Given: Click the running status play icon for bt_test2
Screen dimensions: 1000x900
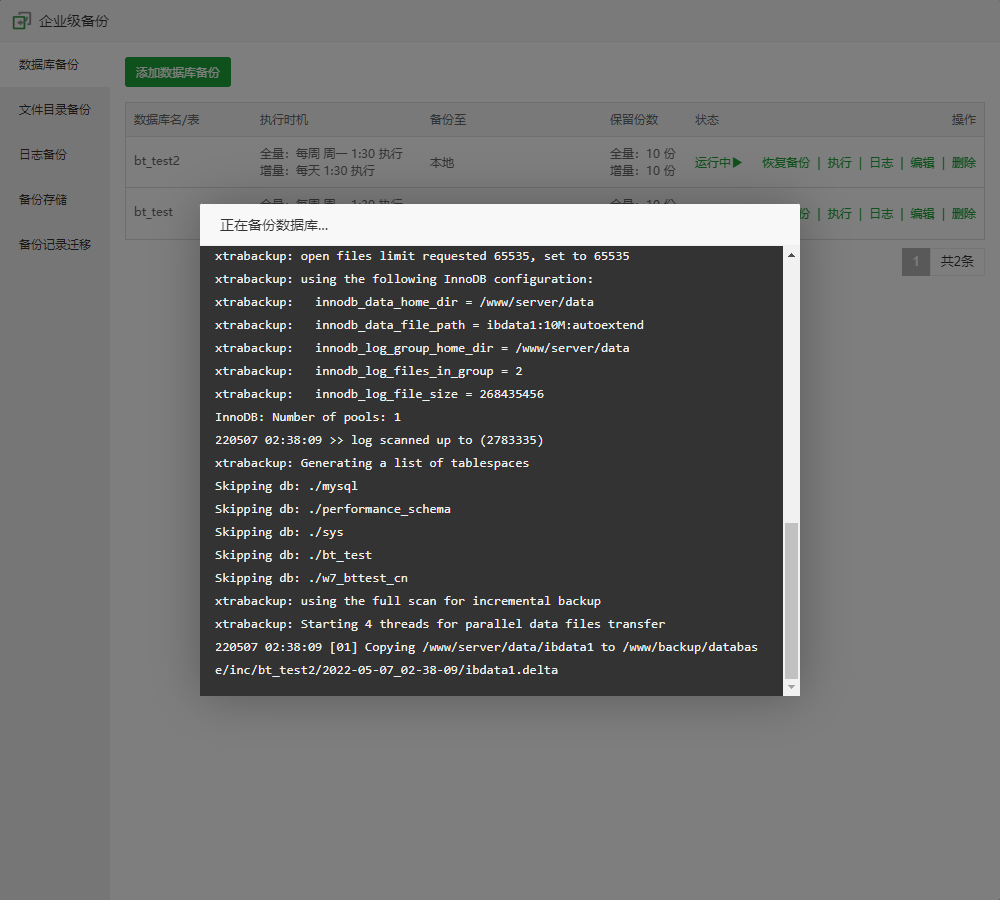Looking at the screenshot, I should pos(737,163).
